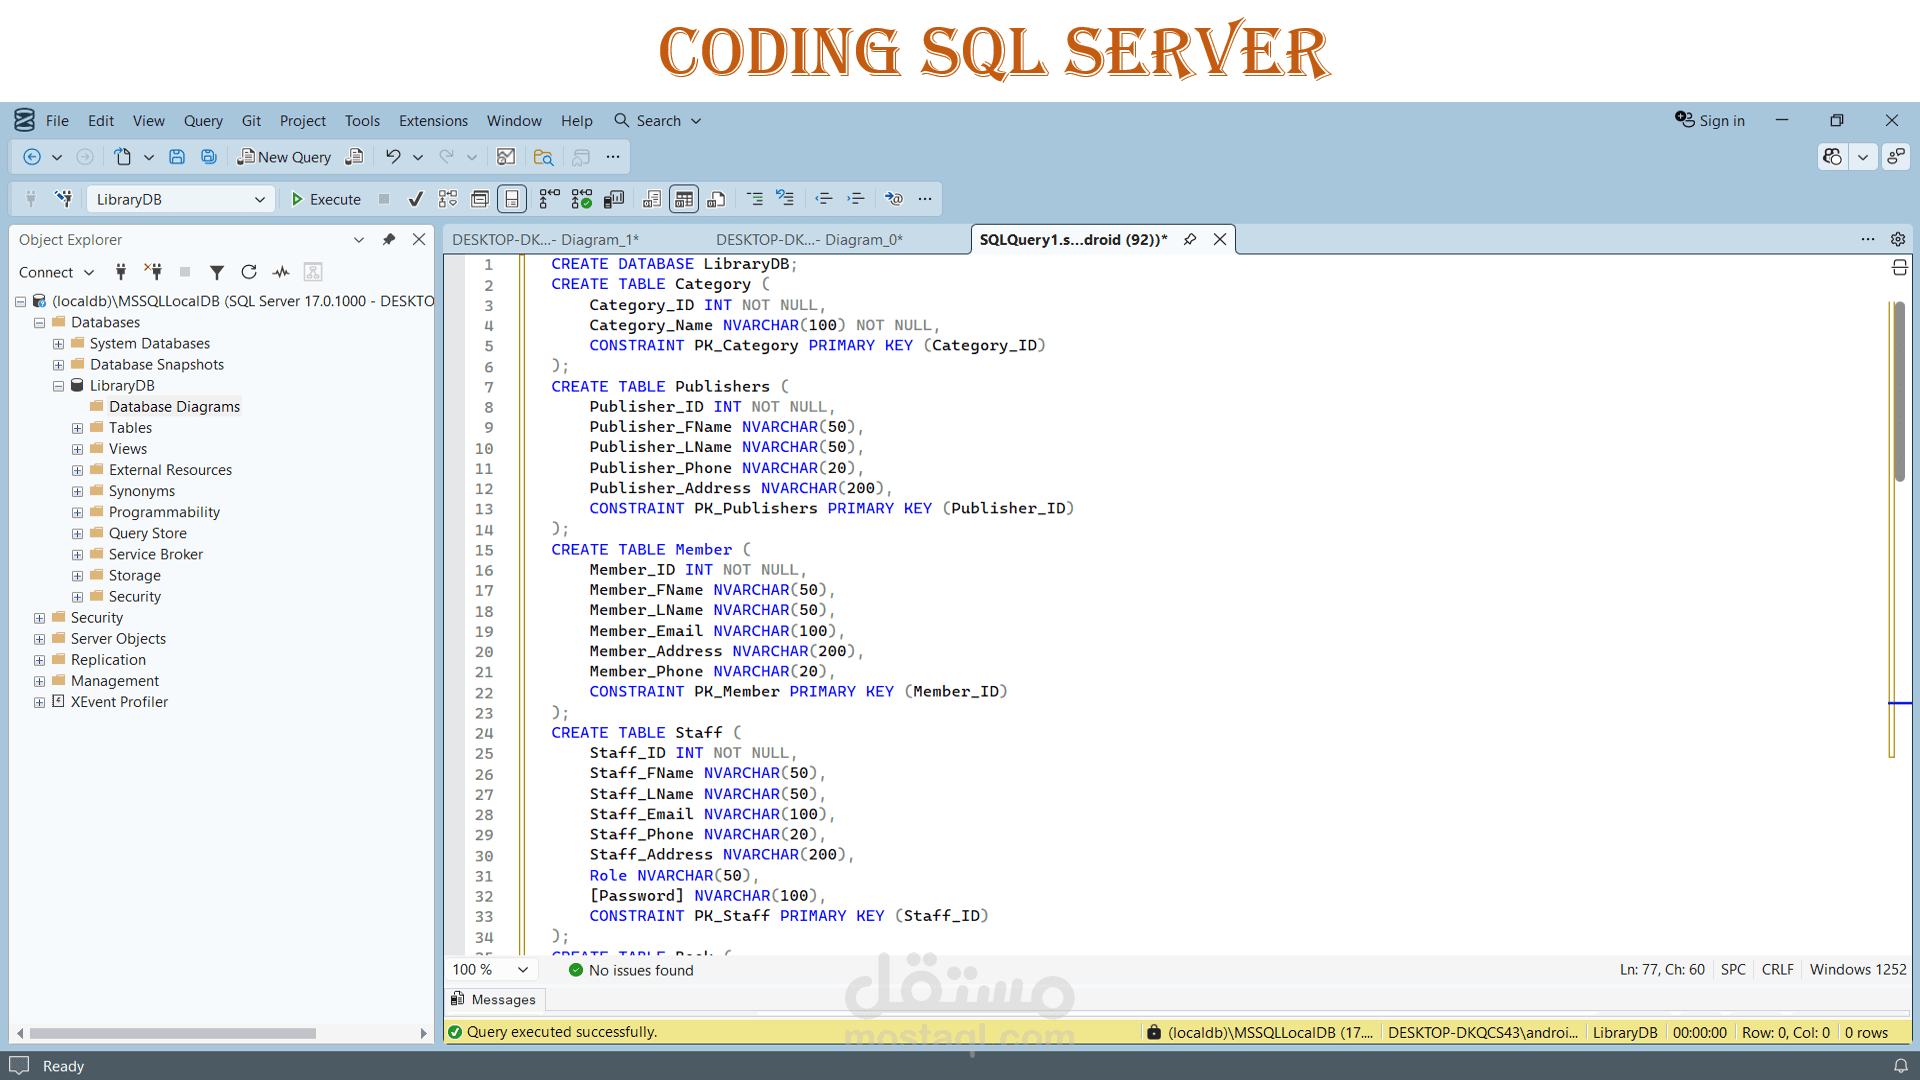Screen dimensions: 1920x1080
Task: Switch to the Diagram_1 tab
Action: [x=545, y=239]
